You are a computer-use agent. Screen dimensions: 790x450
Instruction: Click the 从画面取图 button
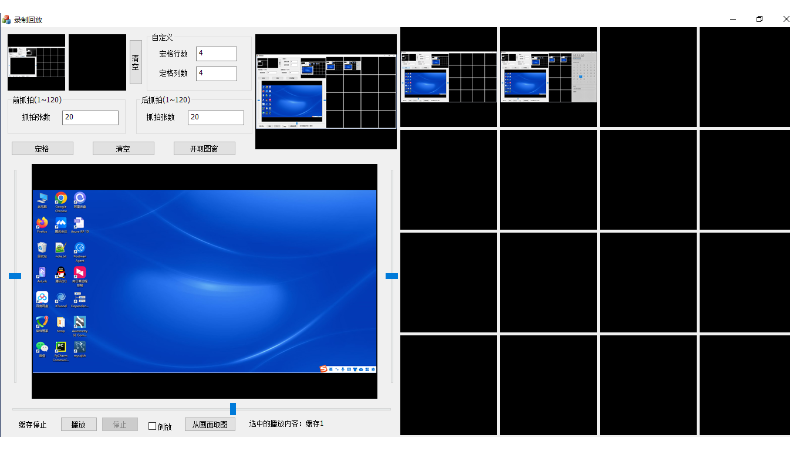pyautogui.click(x=210, y=424)
